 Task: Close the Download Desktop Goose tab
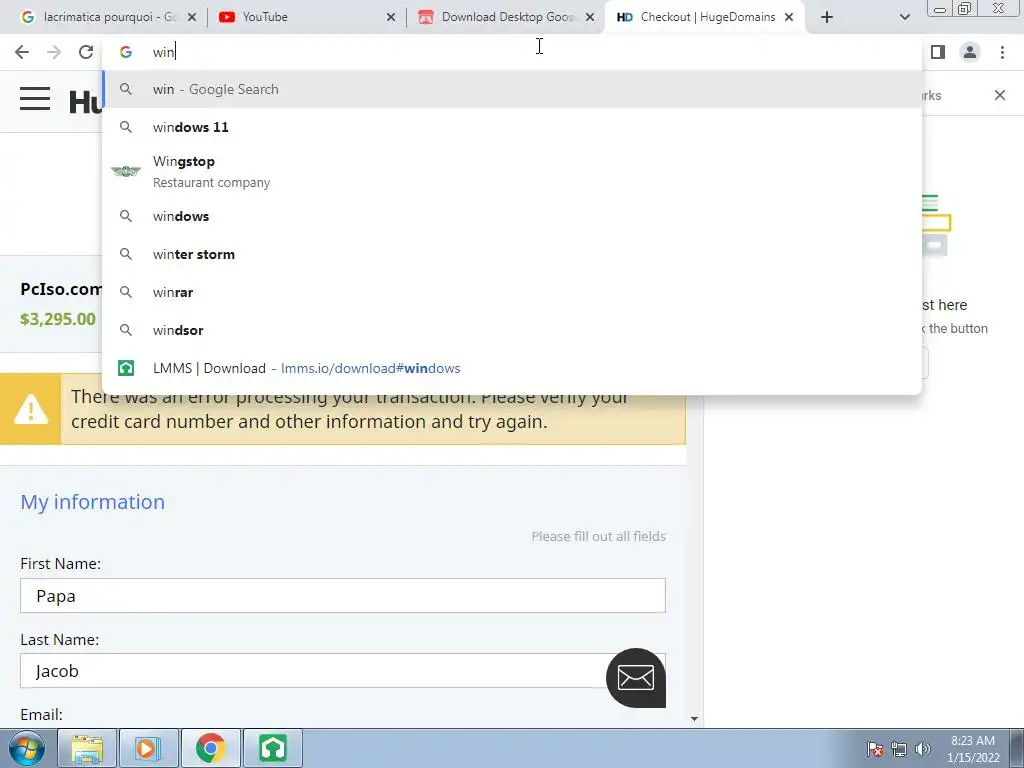590,18
